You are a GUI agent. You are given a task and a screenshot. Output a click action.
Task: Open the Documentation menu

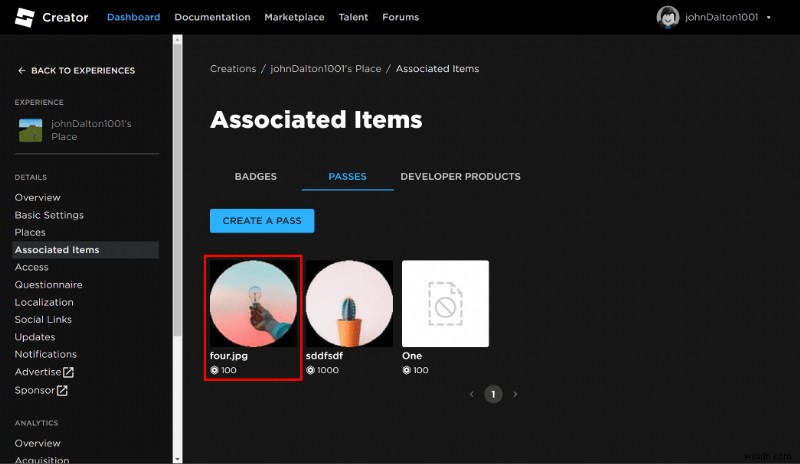click(x=212, y=17)
